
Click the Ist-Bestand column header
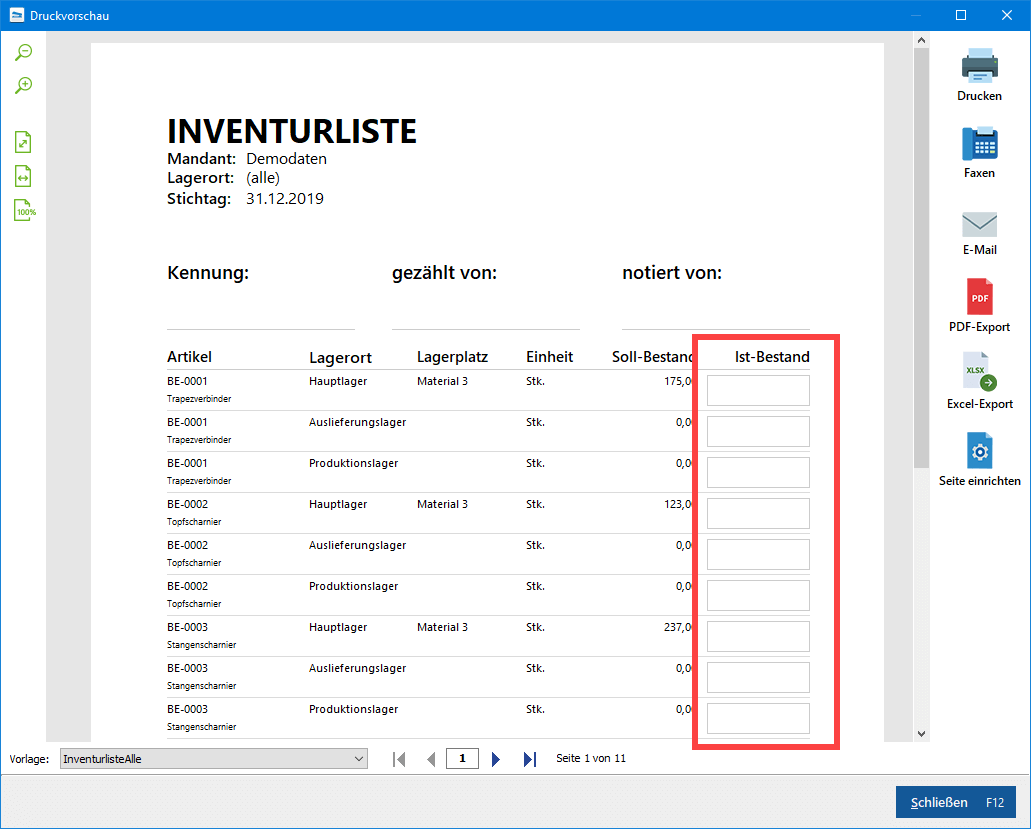coord(772,357)
